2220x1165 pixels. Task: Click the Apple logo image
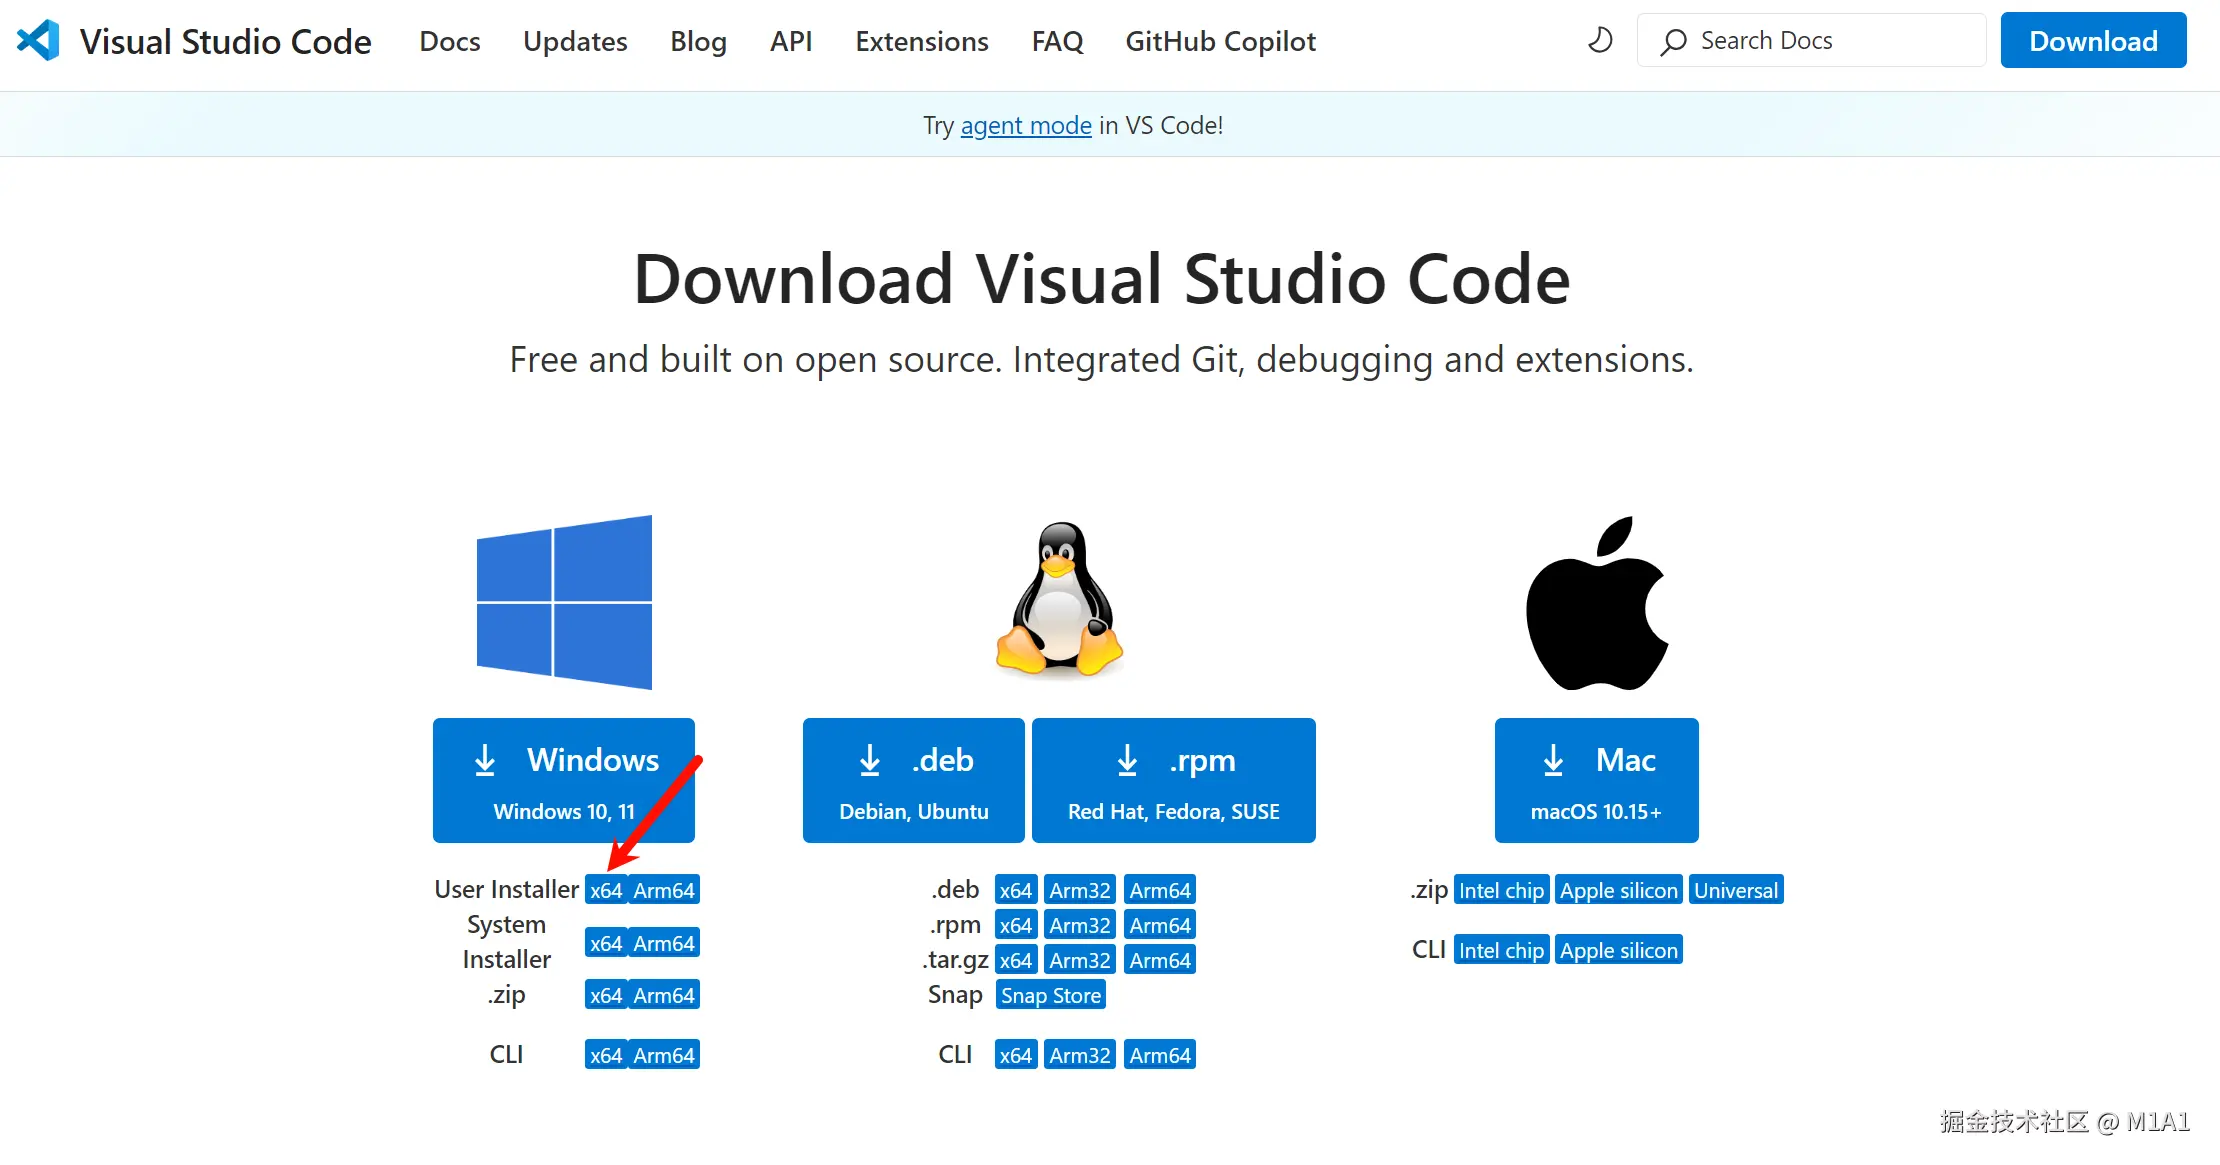tap(1596, 603)
